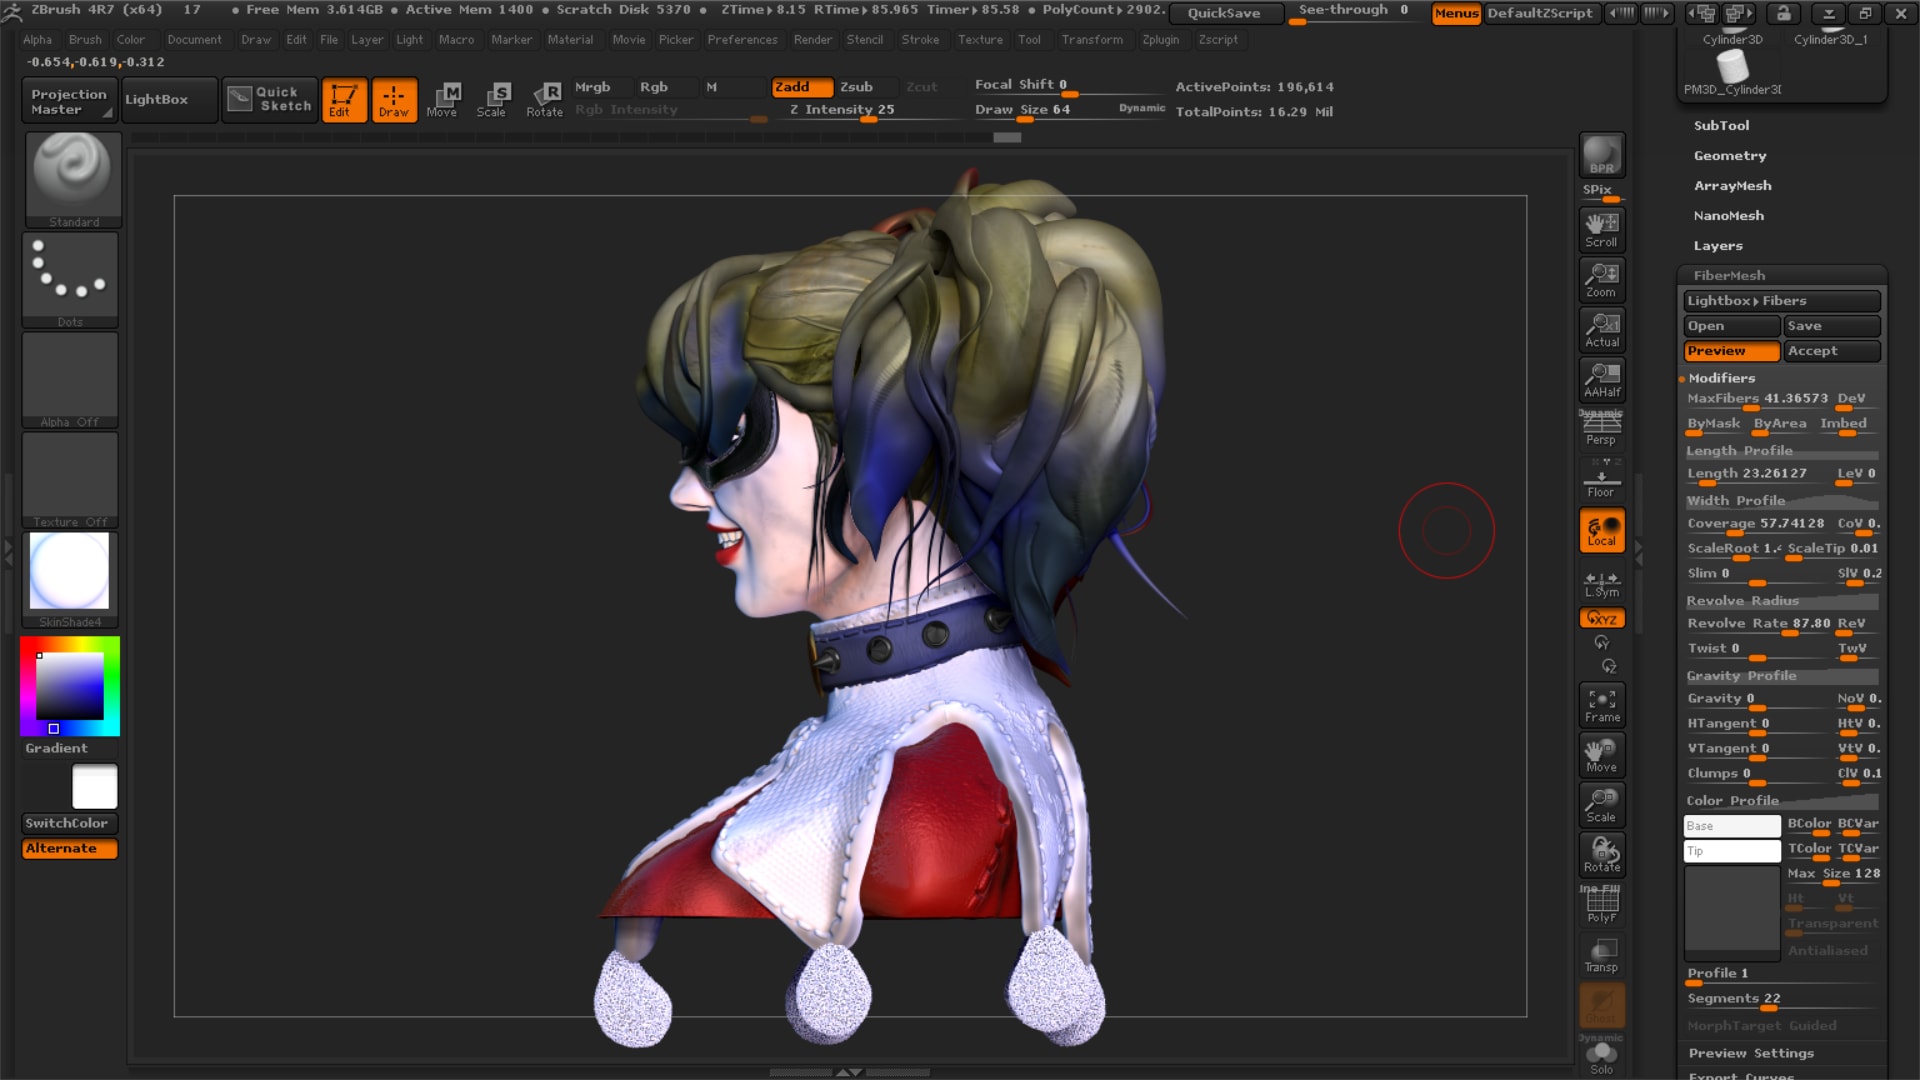Pick a color in the color picker
The image size is (1920, 1080).
coord(70,686)
